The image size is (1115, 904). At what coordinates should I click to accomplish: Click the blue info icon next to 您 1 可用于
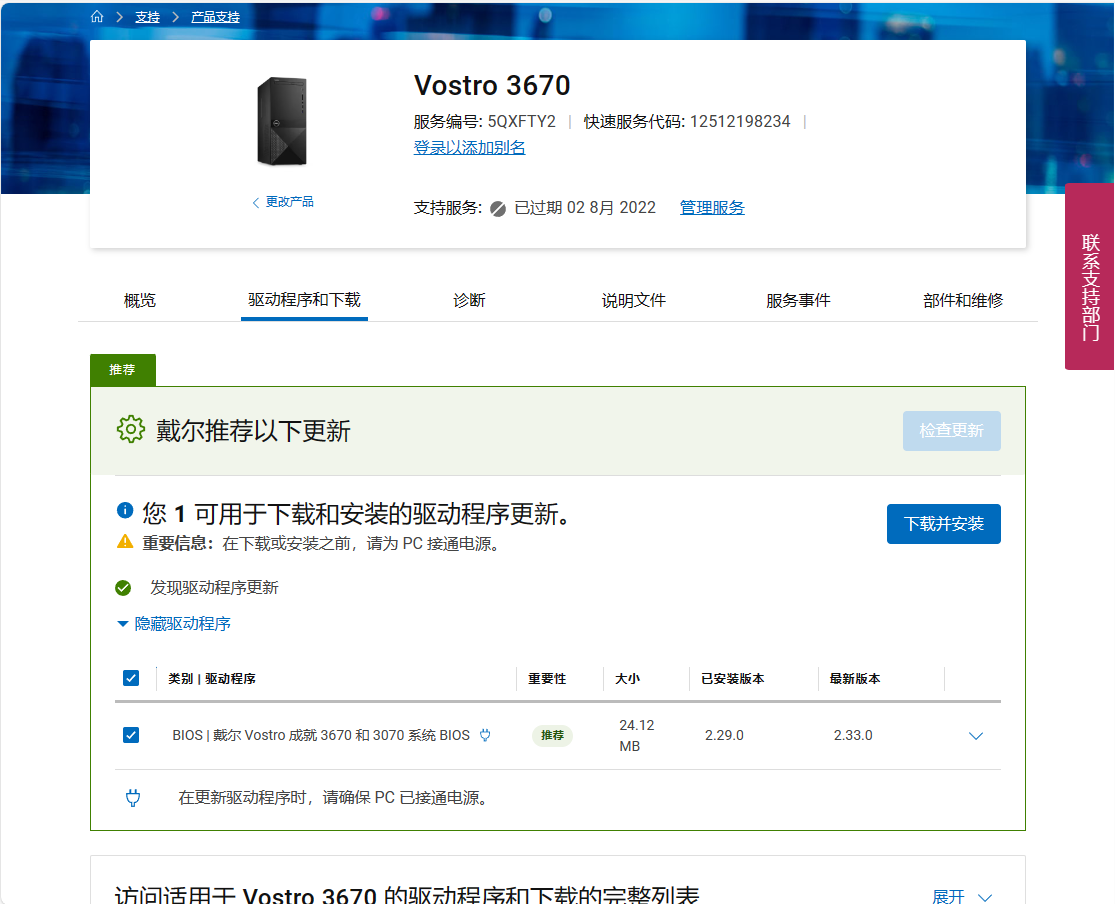point(124,510)
